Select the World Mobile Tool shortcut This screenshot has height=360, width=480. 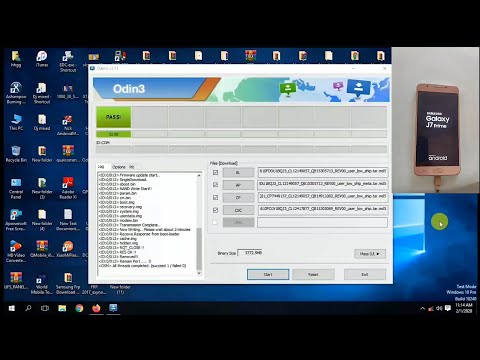42,283
